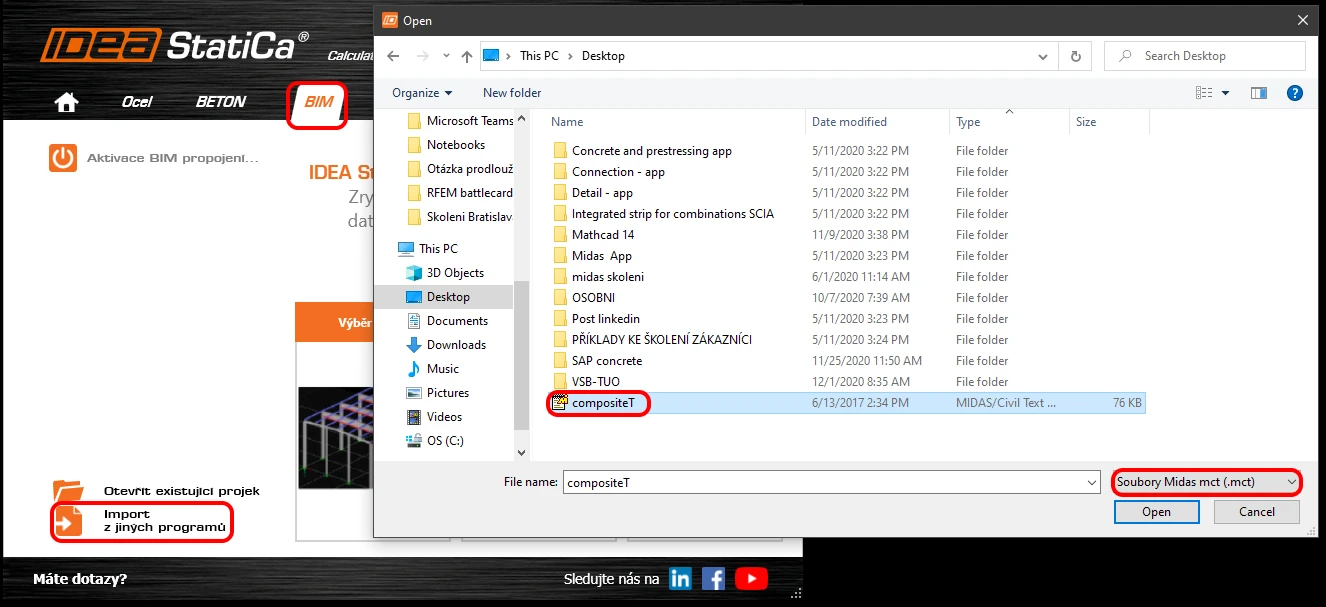Toggle the preview pane icon
Viewport: 1326px width, 607px height.
tap(1259, 93)
